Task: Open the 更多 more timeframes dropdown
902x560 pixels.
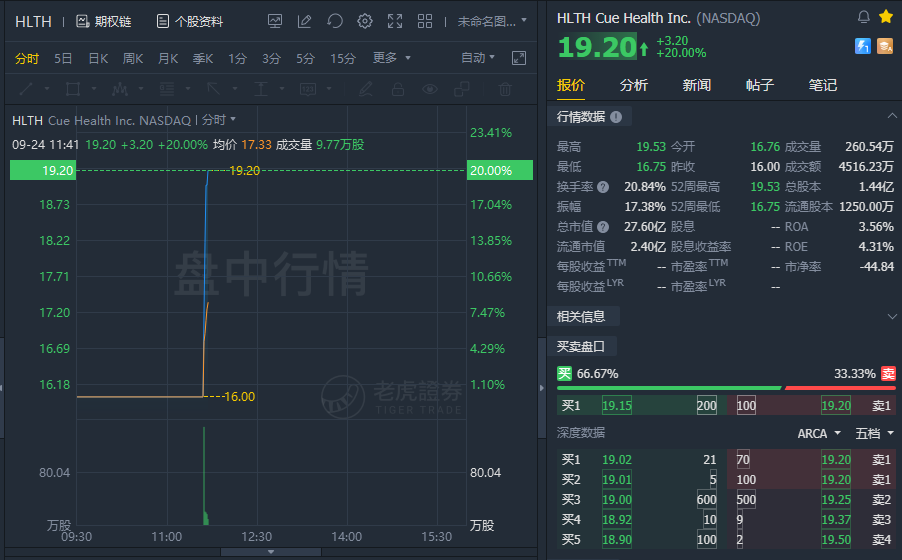Action: coord(391,58)
